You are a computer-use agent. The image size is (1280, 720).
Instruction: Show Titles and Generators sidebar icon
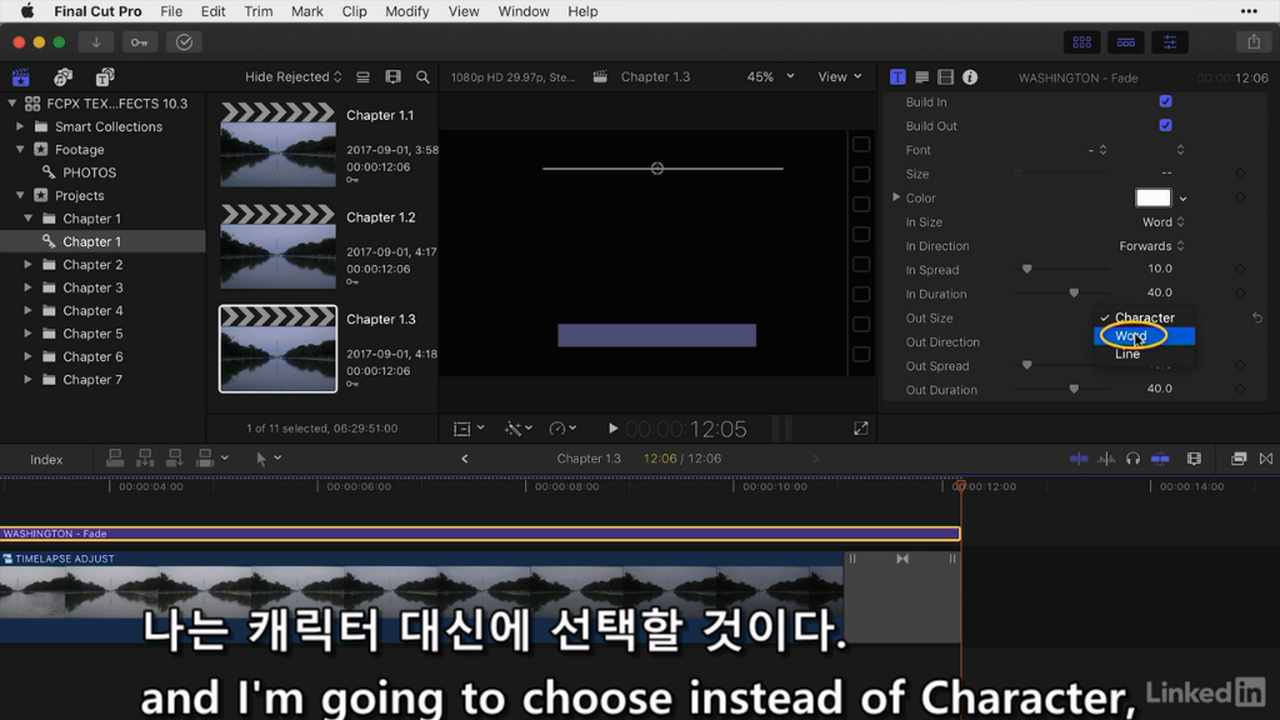point(105,77)
